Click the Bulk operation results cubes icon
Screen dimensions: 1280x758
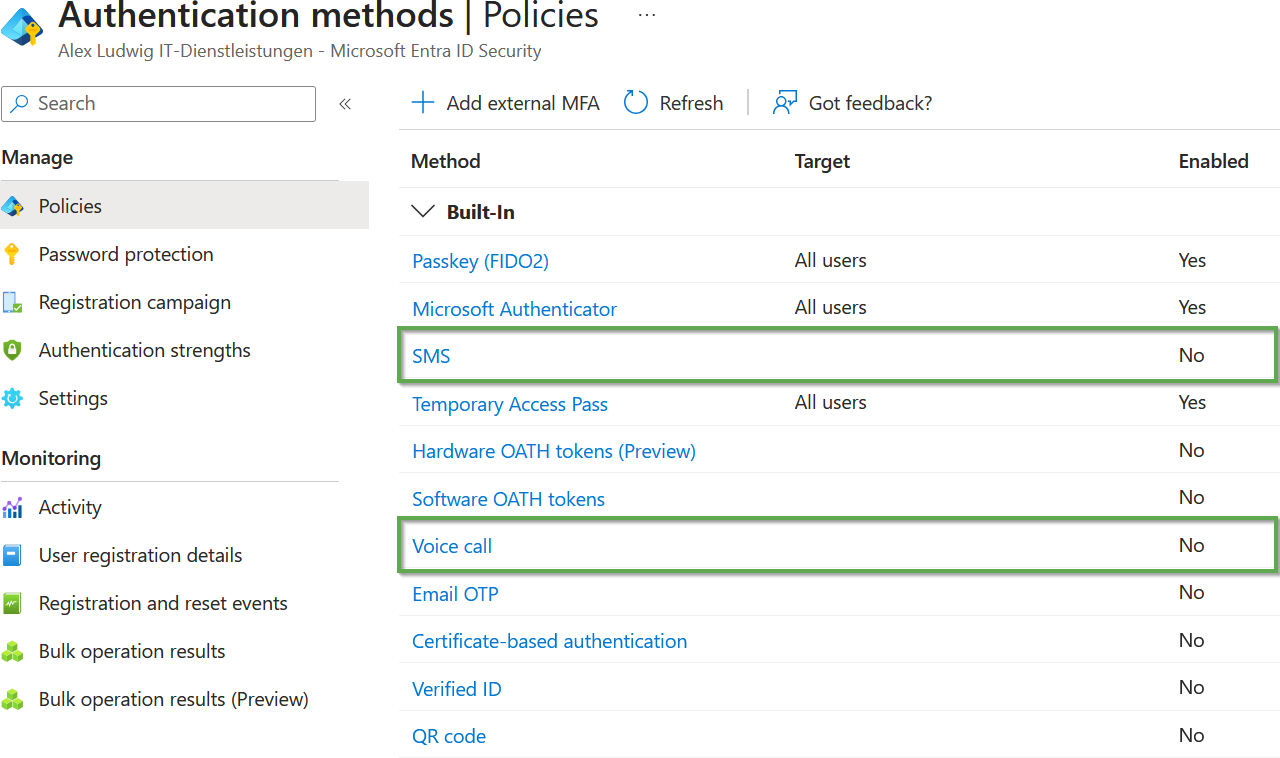(x=12, y=652)
